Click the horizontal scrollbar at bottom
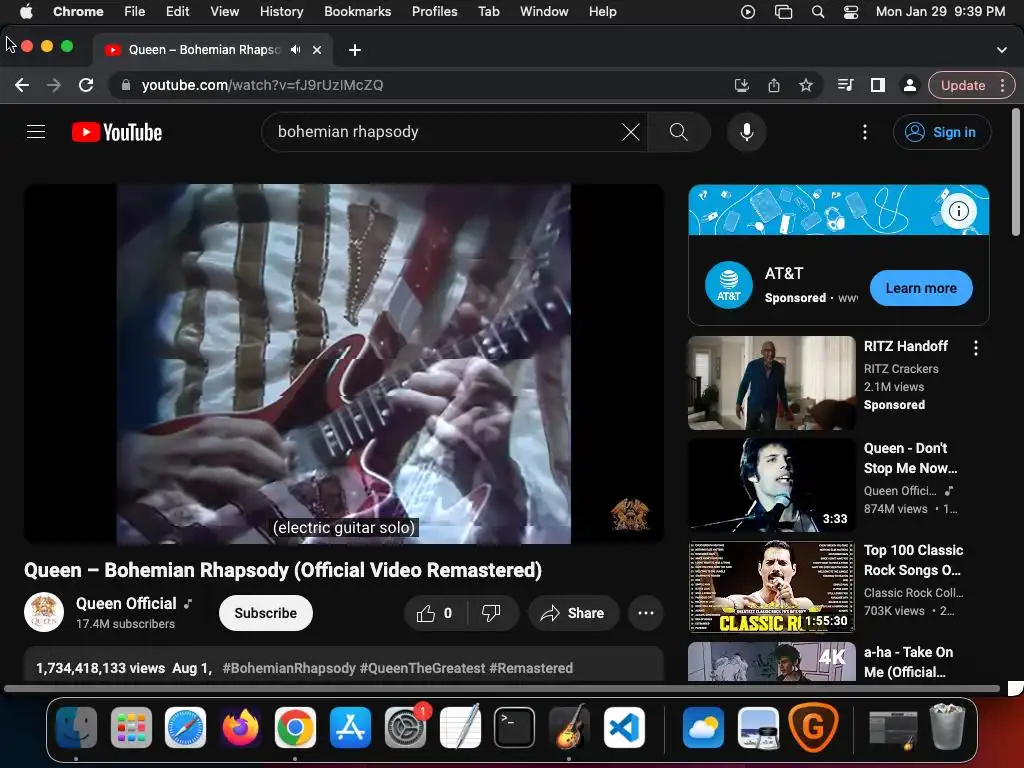 [x=502, y=688]
